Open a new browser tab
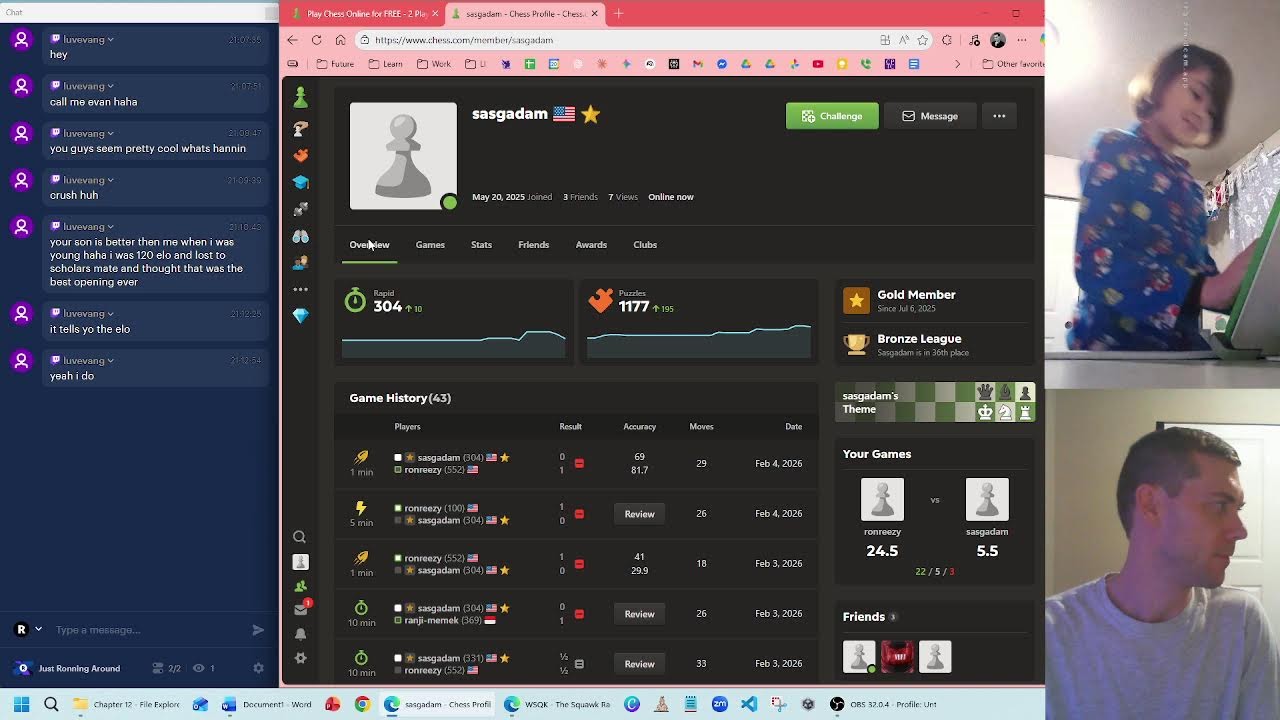 618,14
